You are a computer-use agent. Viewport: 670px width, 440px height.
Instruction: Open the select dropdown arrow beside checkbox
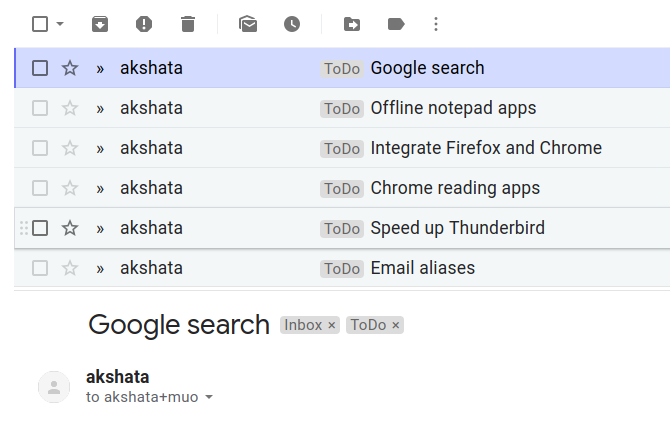pos(60,24)
